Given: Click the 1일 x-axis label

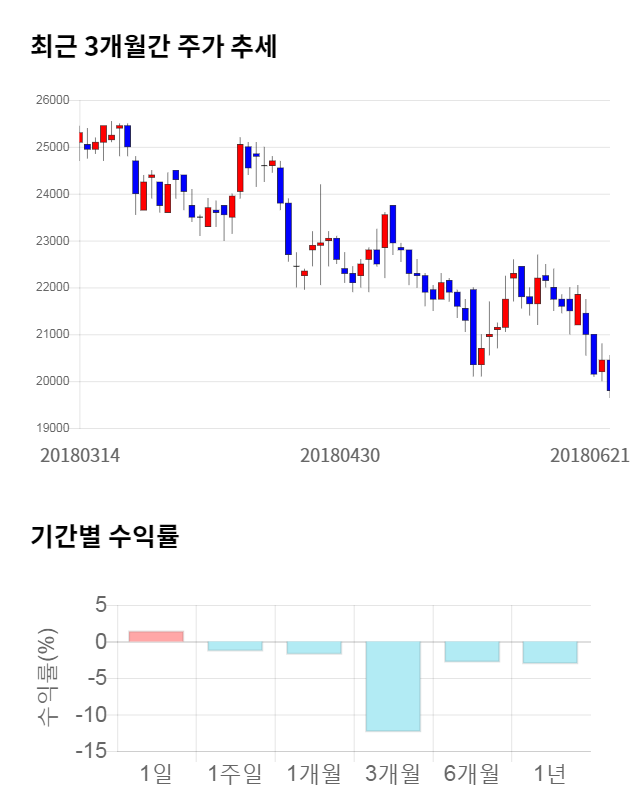Looking at the screenshot, I should point(156,773).
